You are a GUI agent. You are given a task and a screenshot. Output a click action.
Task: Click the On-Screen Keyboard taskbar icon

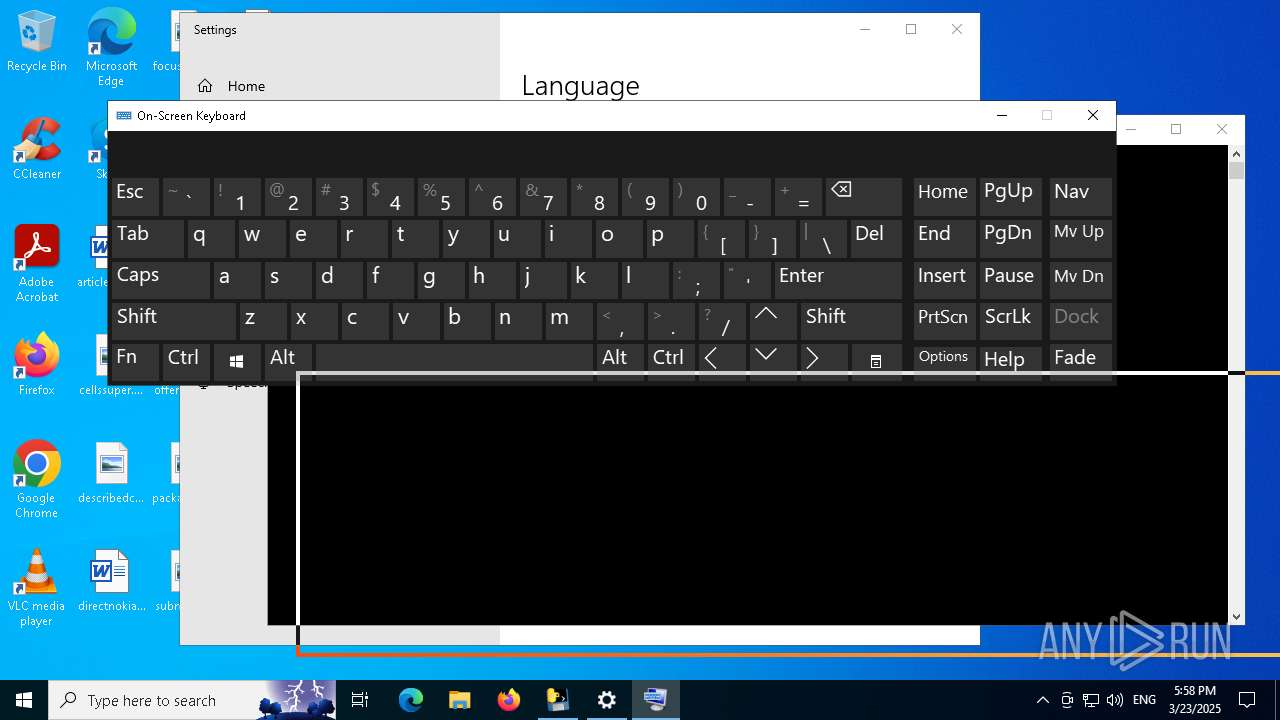pyautogui.click(x=656, y=700)
